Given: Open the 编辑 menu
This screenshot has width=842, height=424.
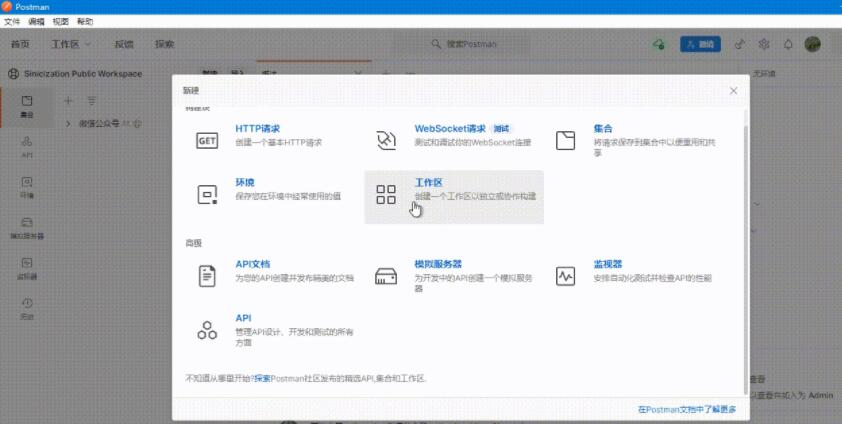Looking at the screenshot, I should 37,21.
